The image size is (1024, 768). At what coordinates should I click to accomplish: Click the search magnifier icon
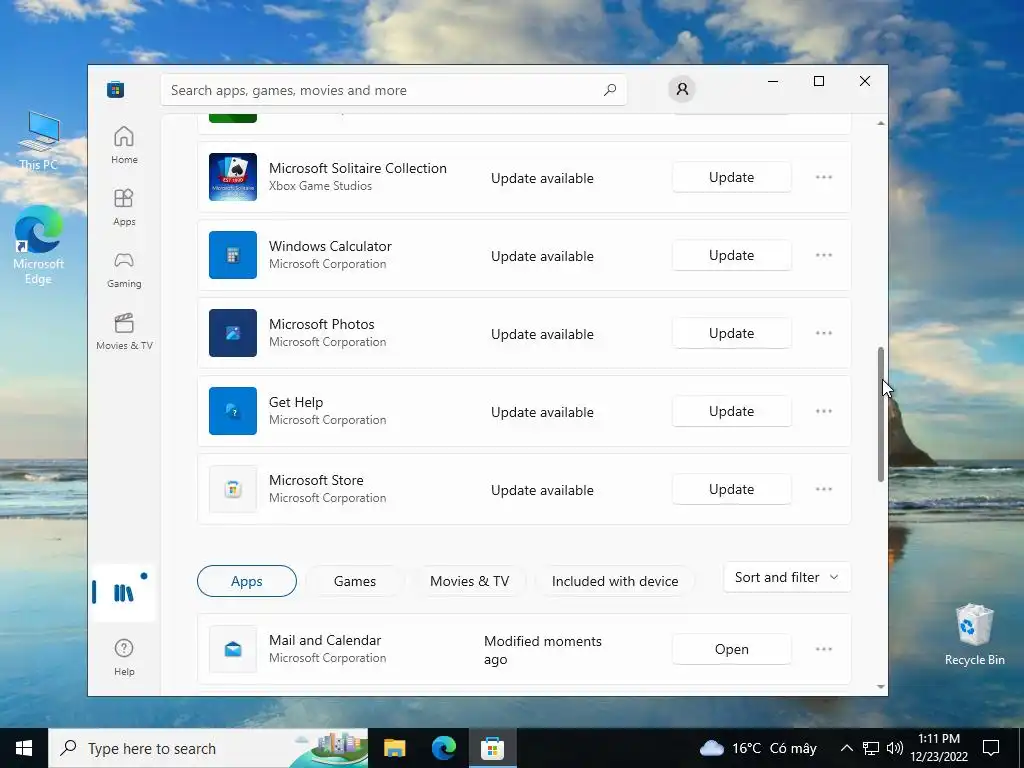[610, 90]
